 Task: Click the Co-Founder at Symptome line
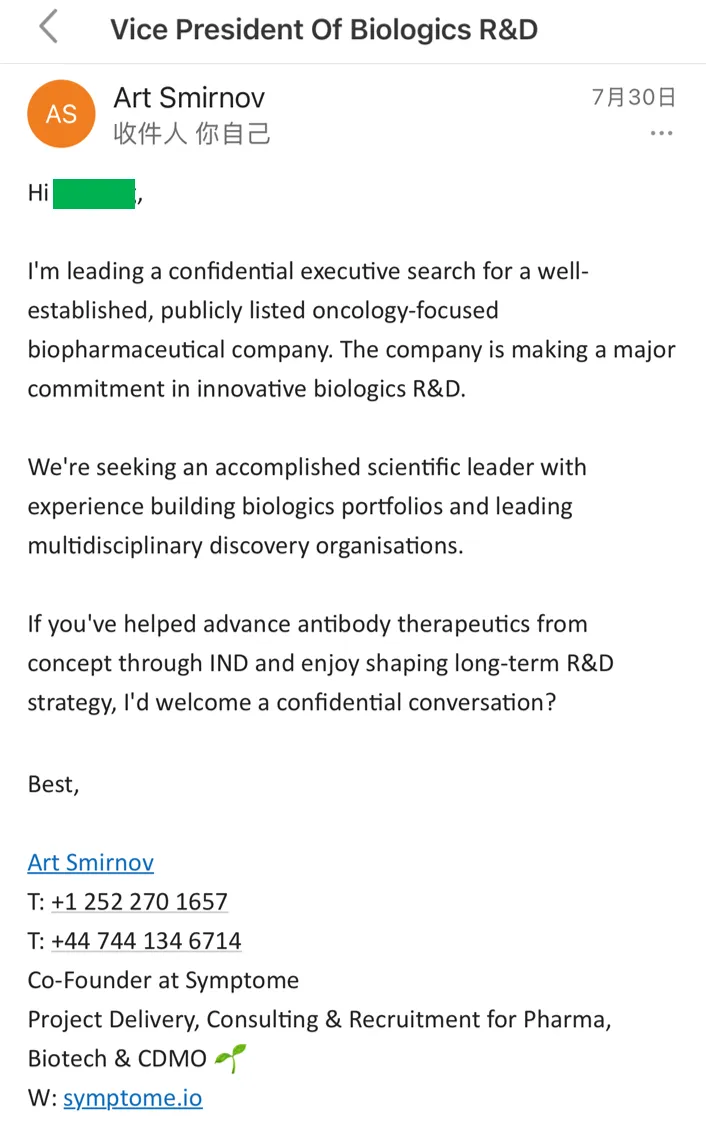tap(163, 980)
